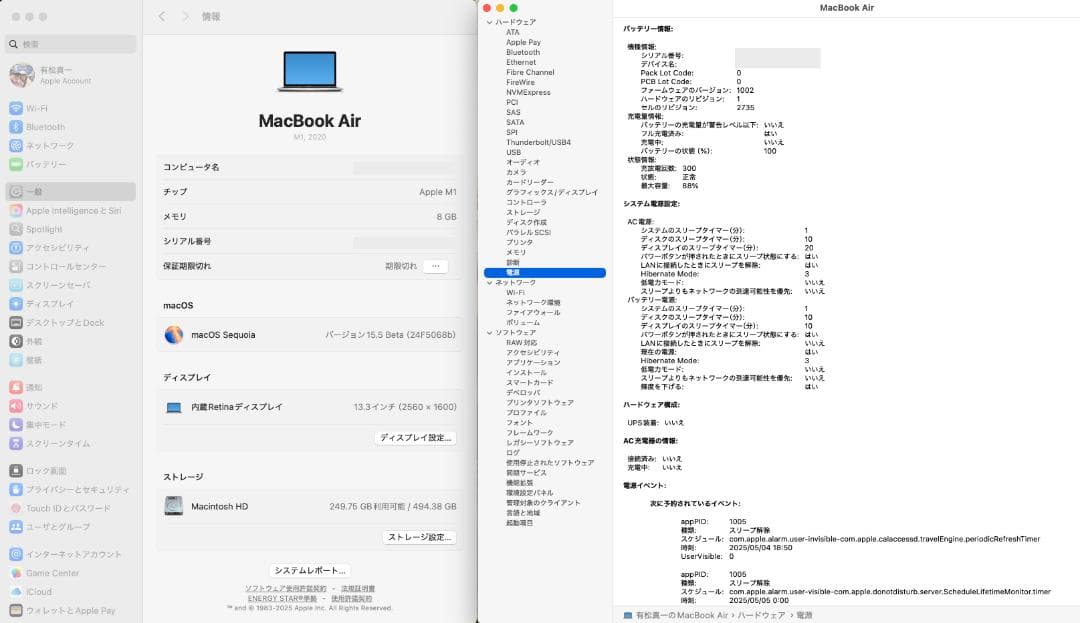This screenshot has width=1080, height=623.
Task: Select Apple Pay in hardware tree
Action: point(523,42)
